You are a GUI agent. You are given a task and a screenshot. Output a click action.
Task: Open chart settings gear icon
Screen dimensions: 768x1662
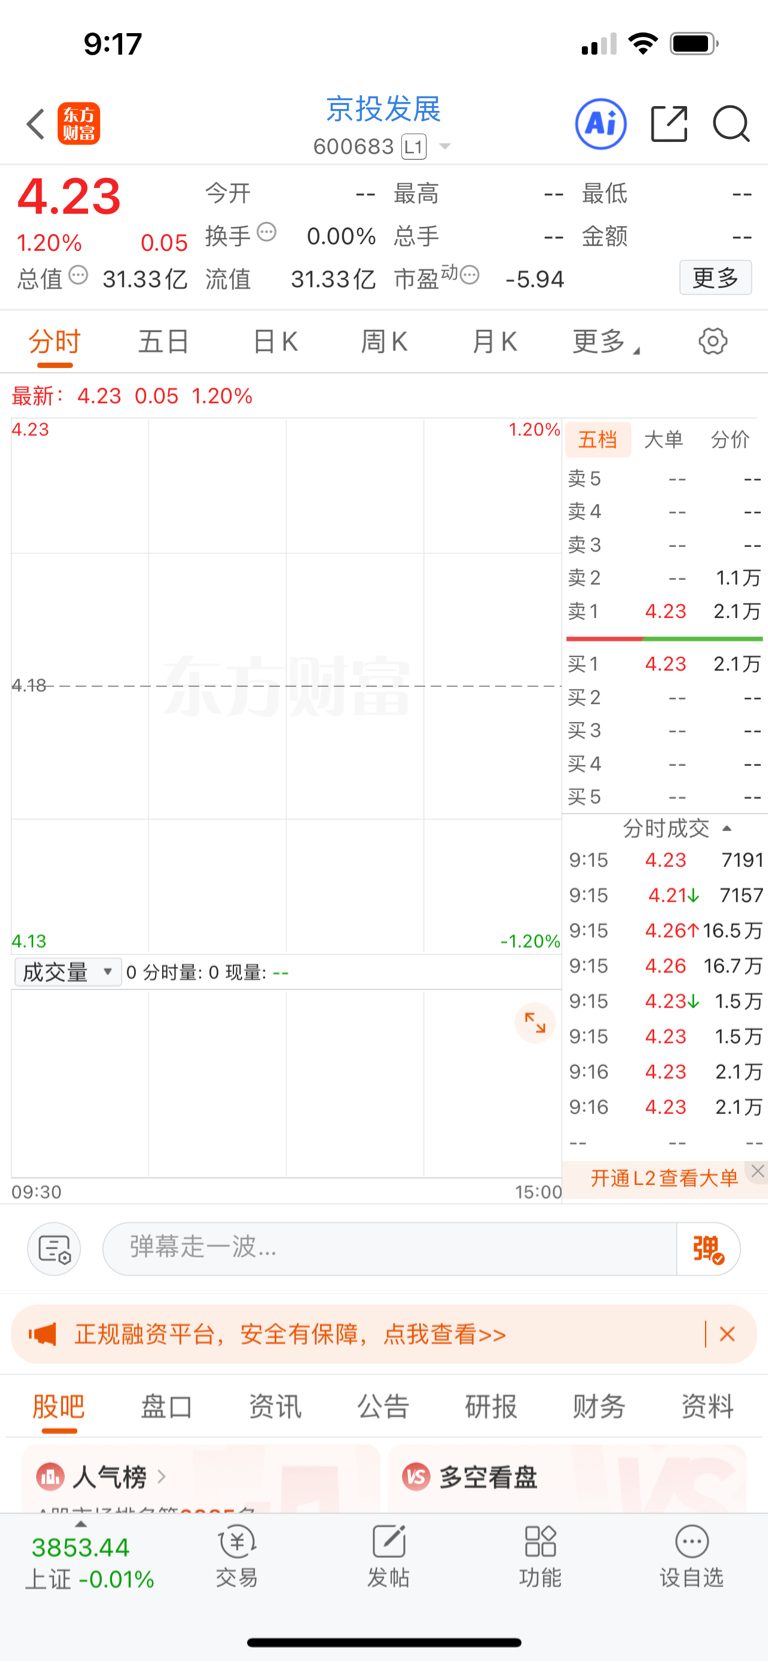713,341
